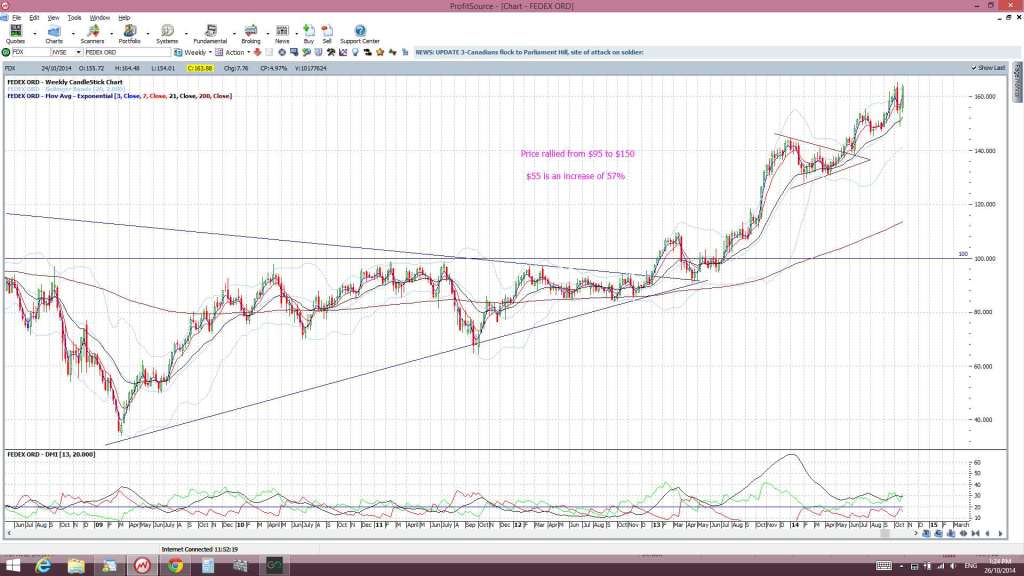The width and height of the screenshot is (1024, 576).
Task: Open the Systems toolbar button
Action: pos(167,34)
